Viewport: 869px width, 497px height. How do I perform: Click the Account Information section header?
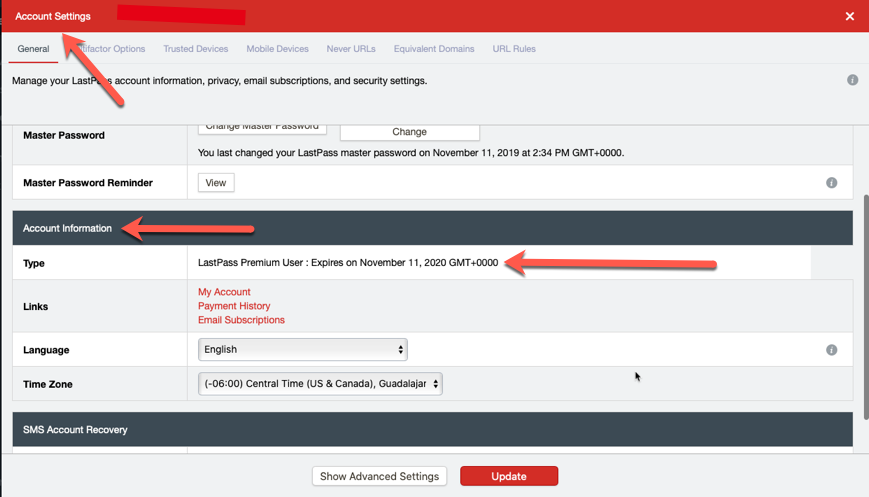432,228
